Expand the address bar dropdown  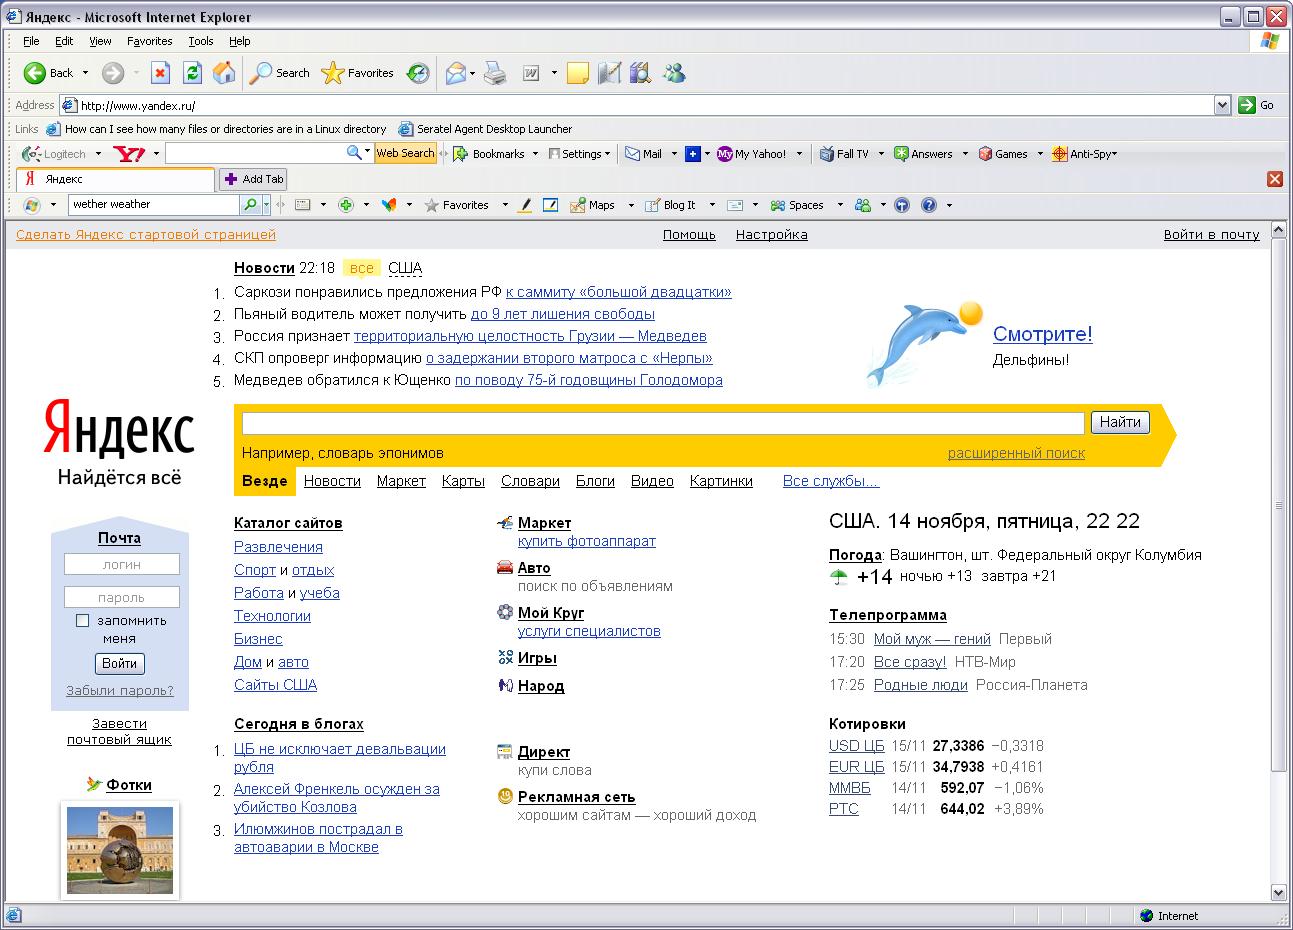(x=1222, y=105)
